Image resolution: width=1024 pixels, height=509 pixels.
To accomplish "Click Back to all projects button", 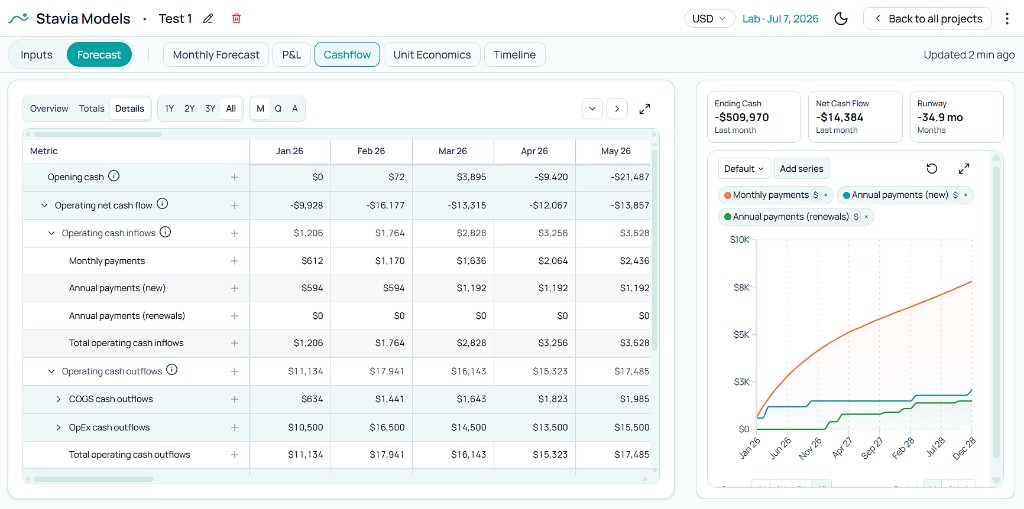I will (x=927, y=18).
